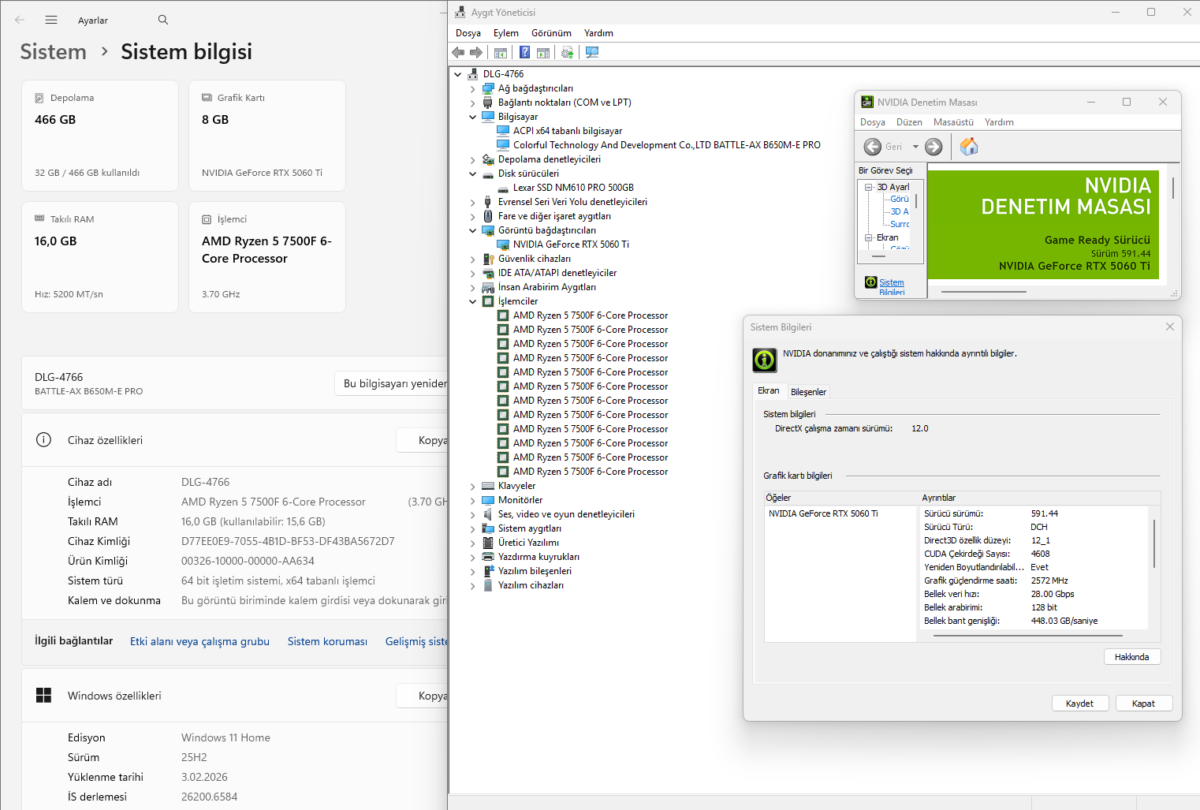This screenshot has width=1200, height=810.
Task: Click the green info icon in Sistem Bilgileri dialog
Action: pos(764,359)
